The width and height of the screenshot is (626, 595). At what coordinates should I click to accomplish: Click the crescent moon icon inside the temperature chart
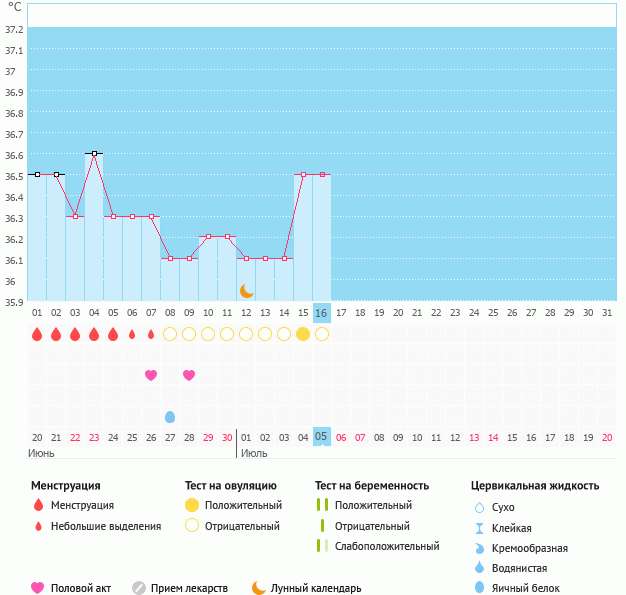247,291
